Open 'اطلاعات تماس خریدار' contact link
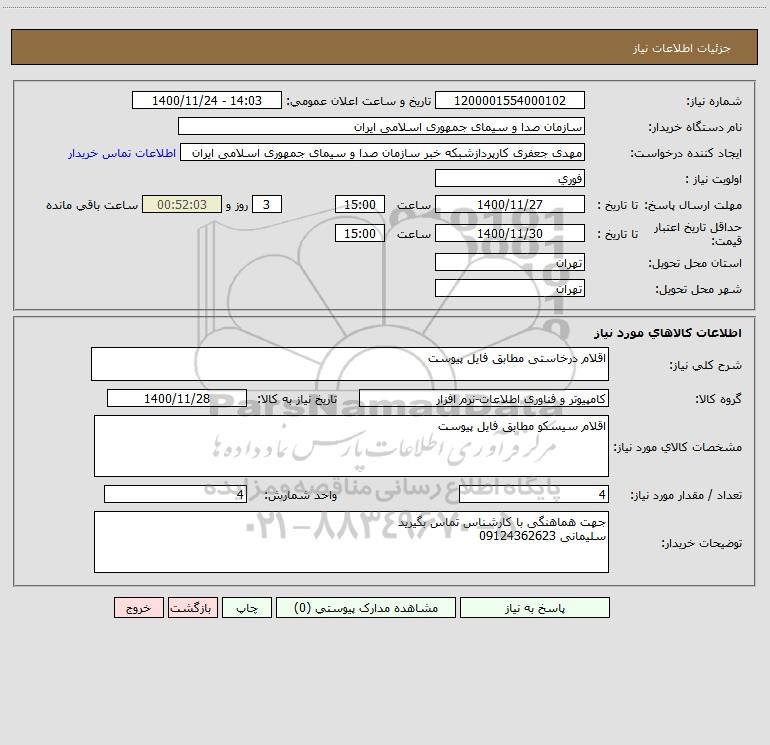Viewport: 770px width, 745px height. pyautogui.click(x=122, y=153)
